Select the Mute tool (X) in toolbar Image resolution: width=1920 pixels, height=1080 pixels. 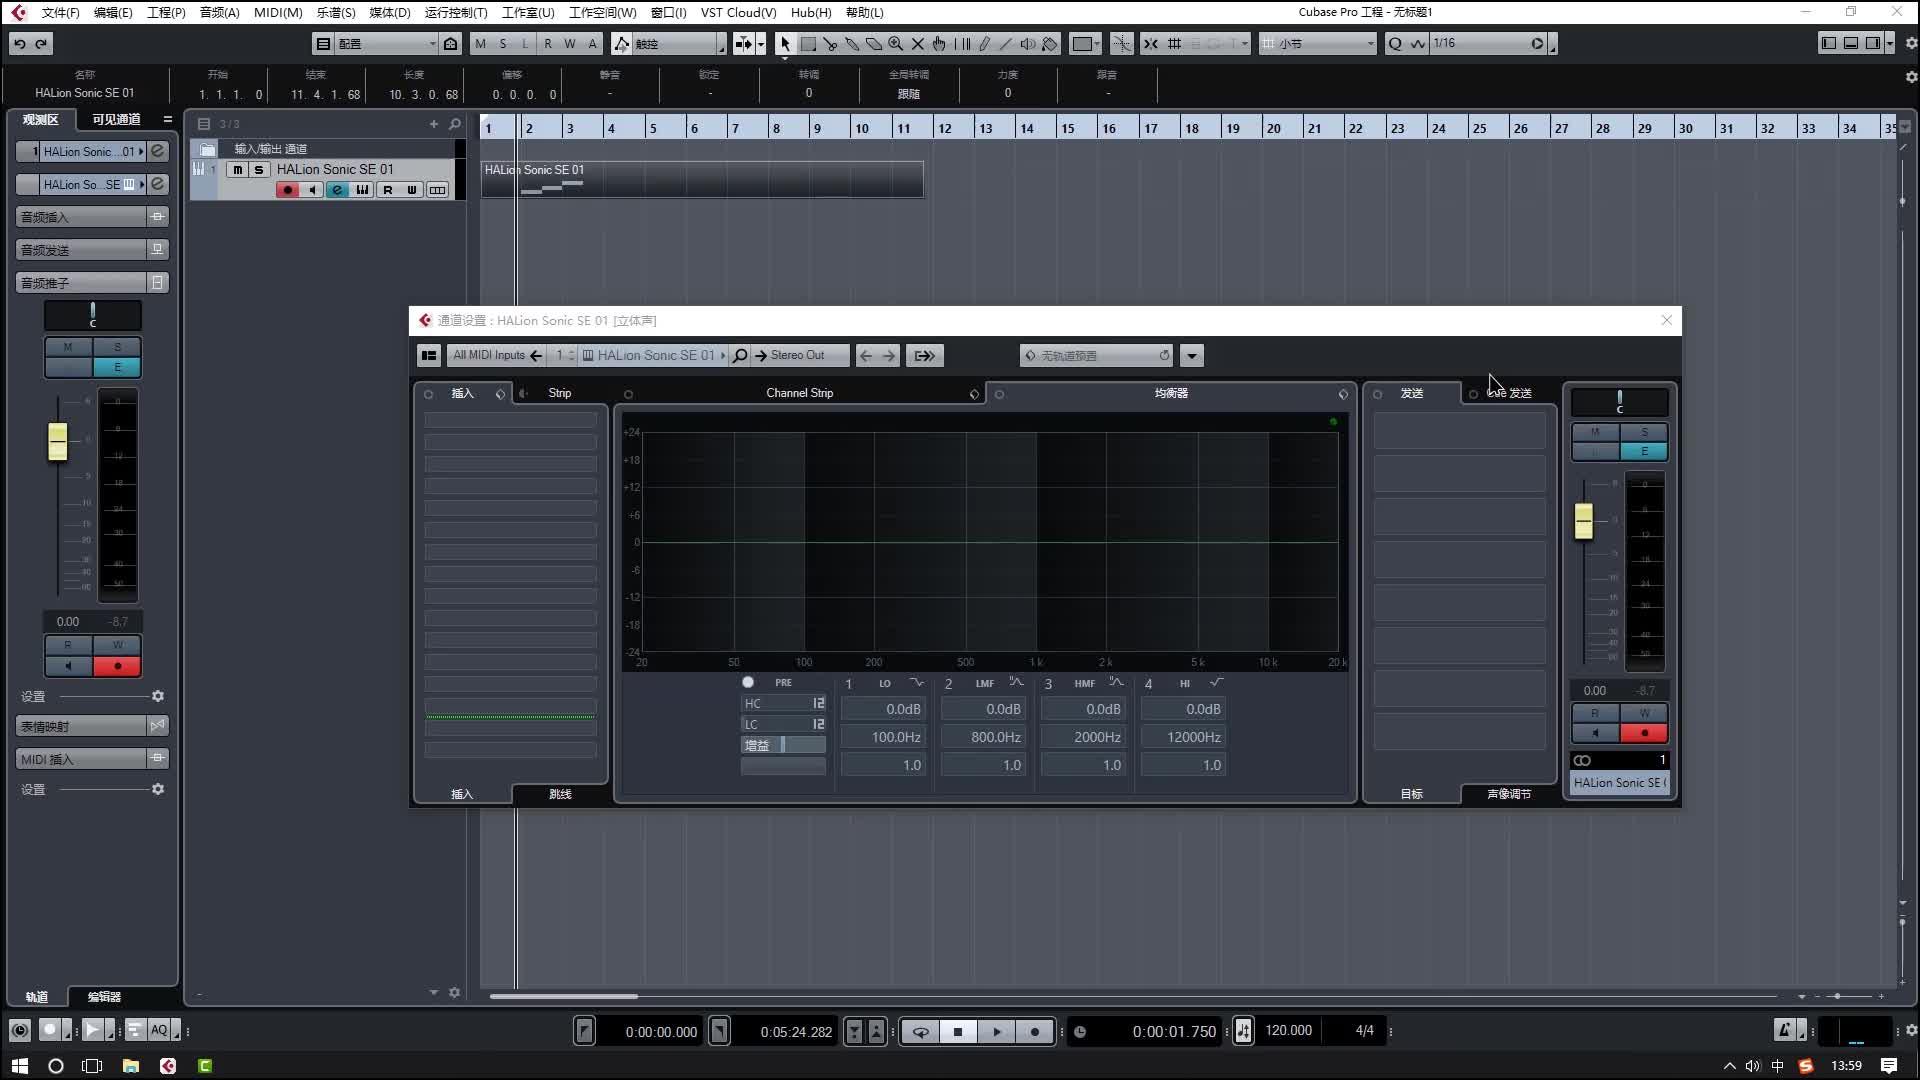[x=917, y=43]
